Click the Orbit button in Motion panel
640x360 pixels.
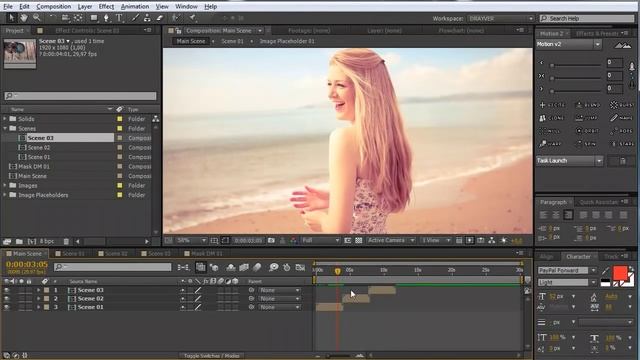click(587, 131)
